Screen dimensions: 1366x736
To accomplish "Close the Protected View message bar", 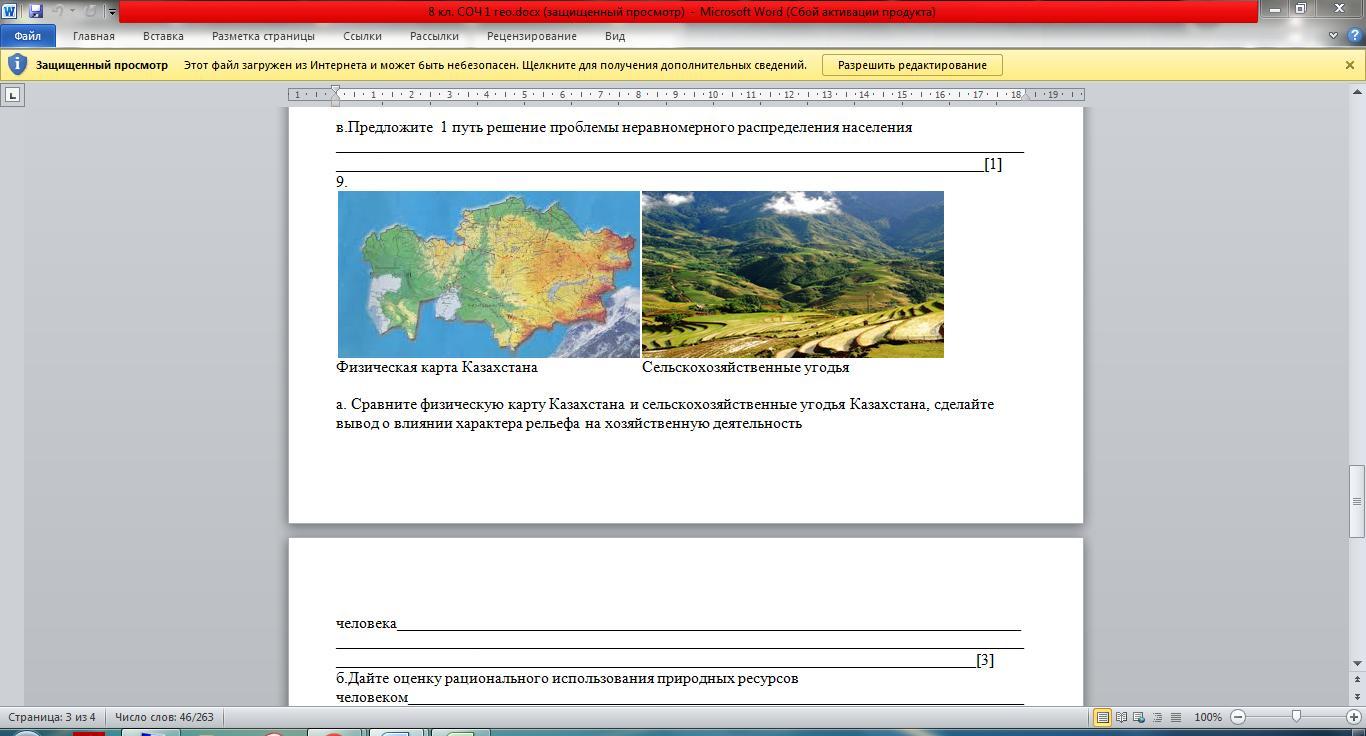I will pos(1349,65).
